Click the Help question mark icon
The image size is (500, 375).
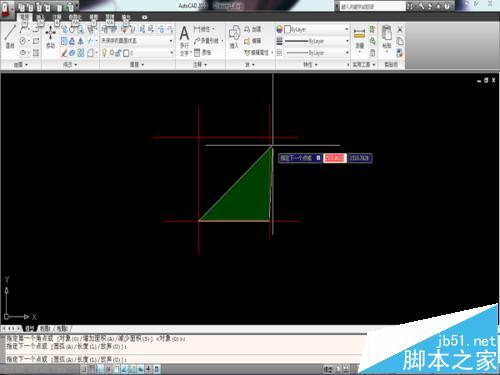tap(447, 6)
